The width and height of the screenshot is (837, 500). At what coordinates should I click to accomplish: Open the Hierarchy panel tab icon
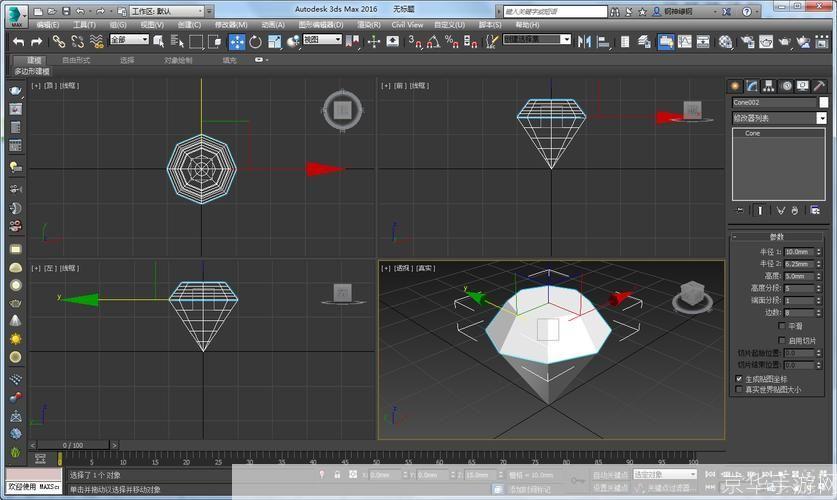coord(769,86)
